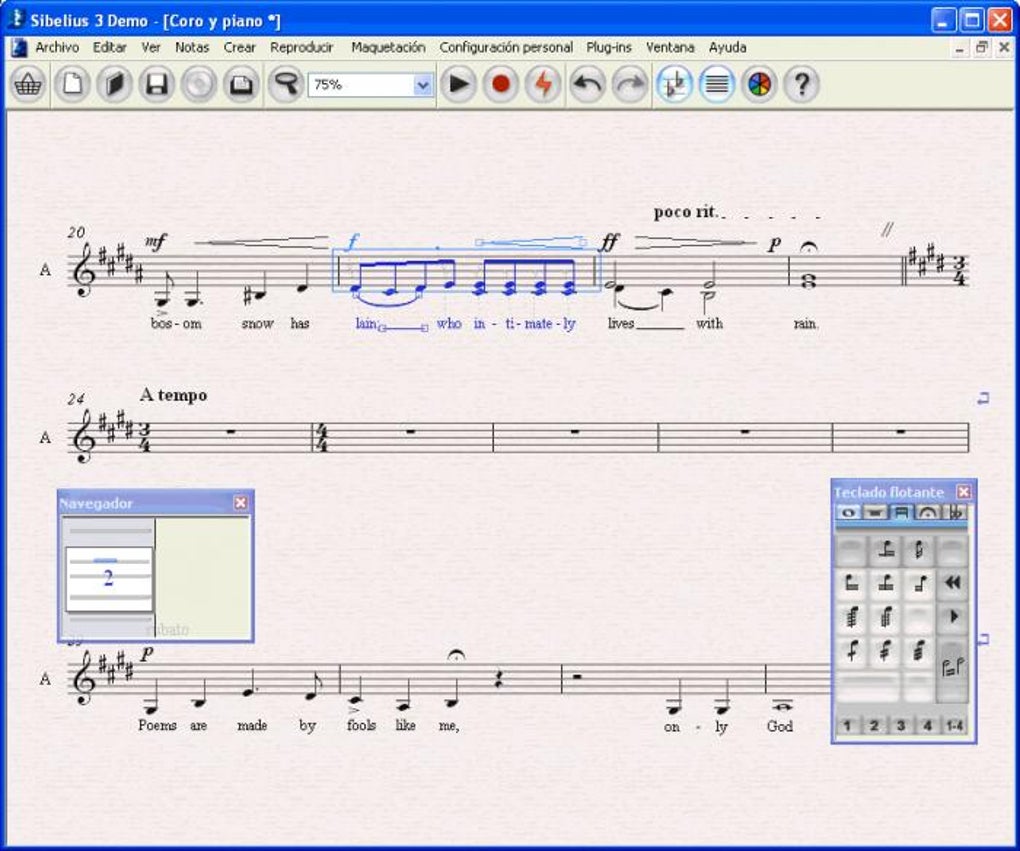
Task: Open the Ayuda menu
Action: 727,47
